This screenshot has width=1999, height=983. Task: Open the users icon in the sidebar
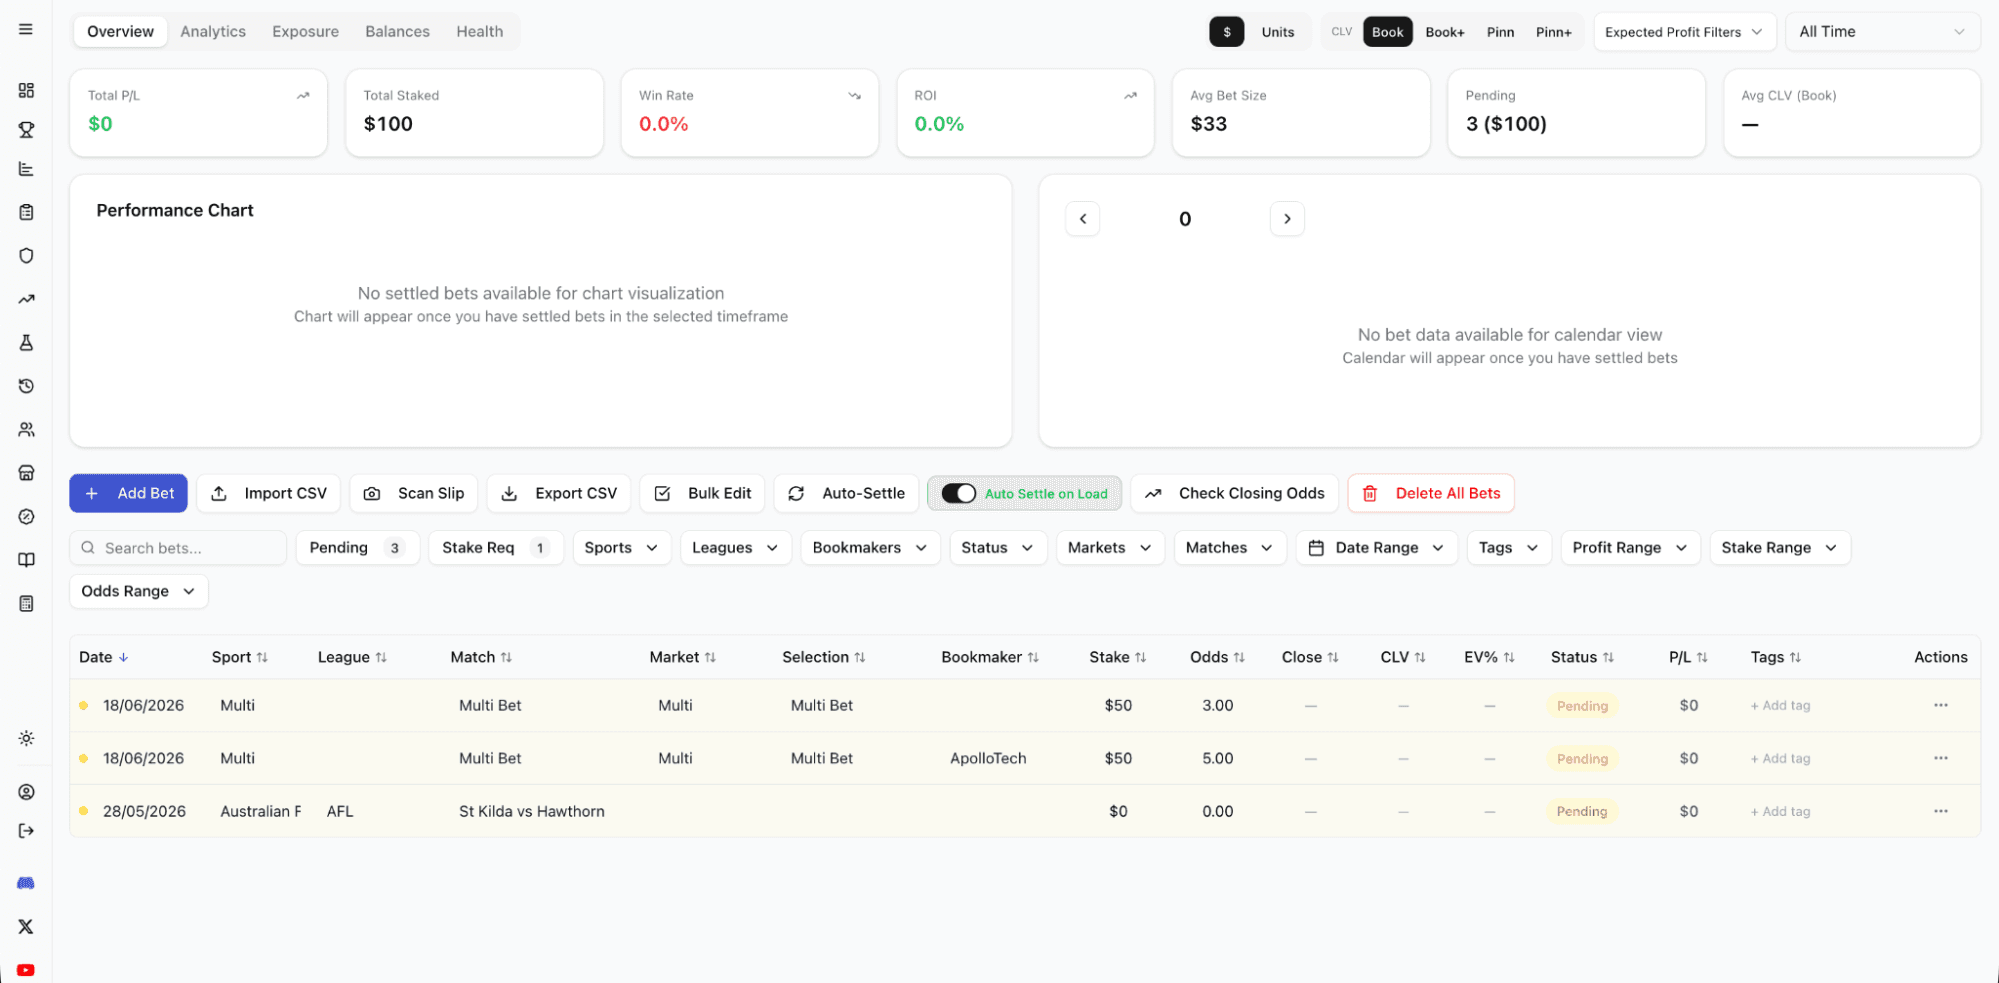pyautogui.click(x=26, y=430)
